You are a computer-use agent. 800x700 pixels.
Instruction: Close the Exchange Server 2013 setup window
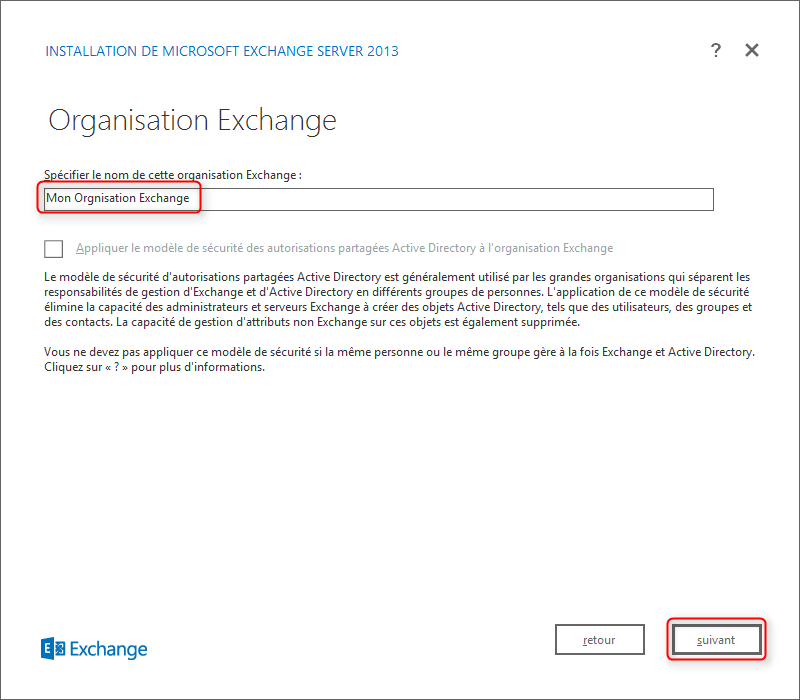pyautogui.click(x=752, y=50)
